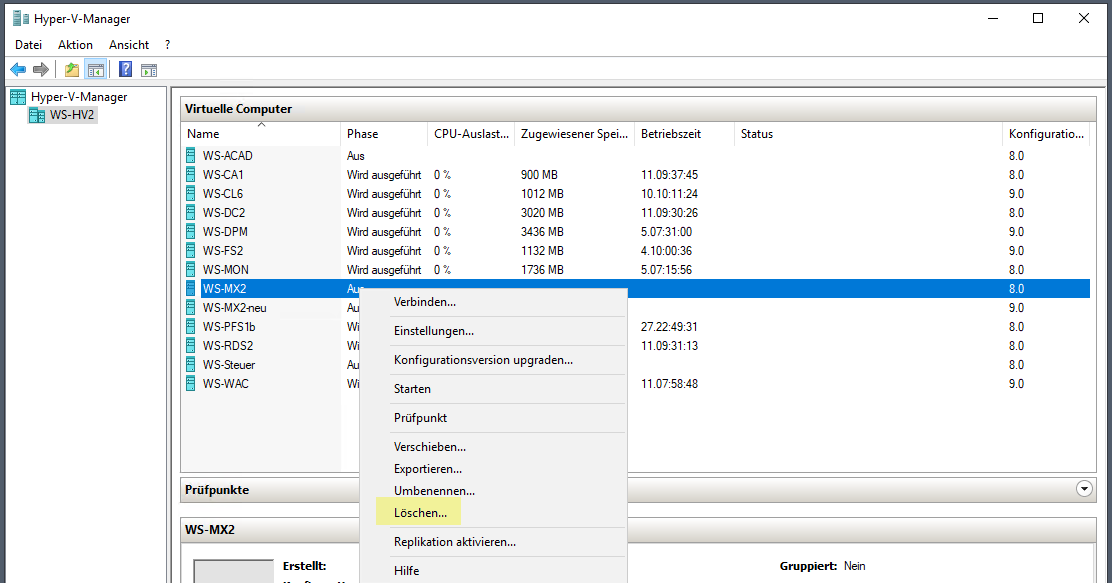The height and width of the screenshot is (583, 1112).
Task: Choose Verbinden... from the context menu
Action: (493, 302)
